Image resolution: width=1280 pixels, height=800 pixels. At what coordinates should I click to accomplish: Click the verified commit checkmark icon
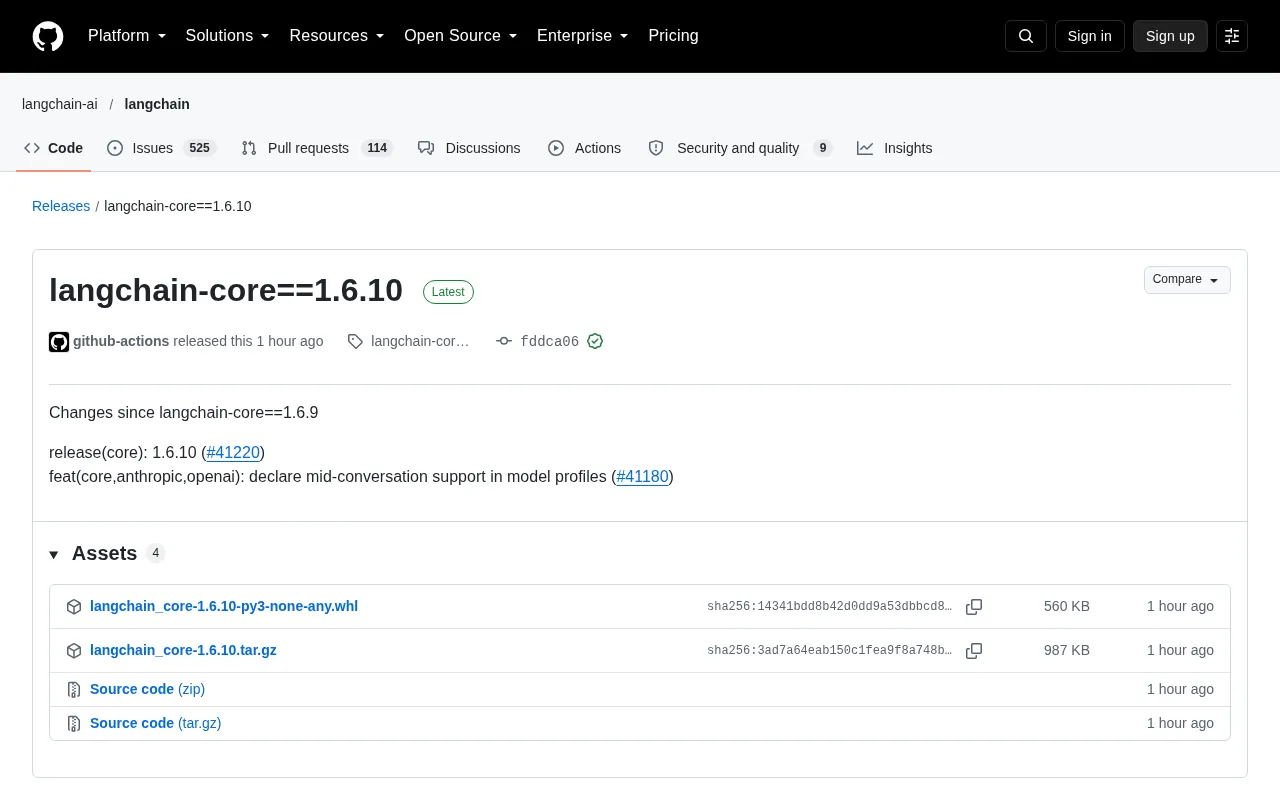tap(595, 341)
